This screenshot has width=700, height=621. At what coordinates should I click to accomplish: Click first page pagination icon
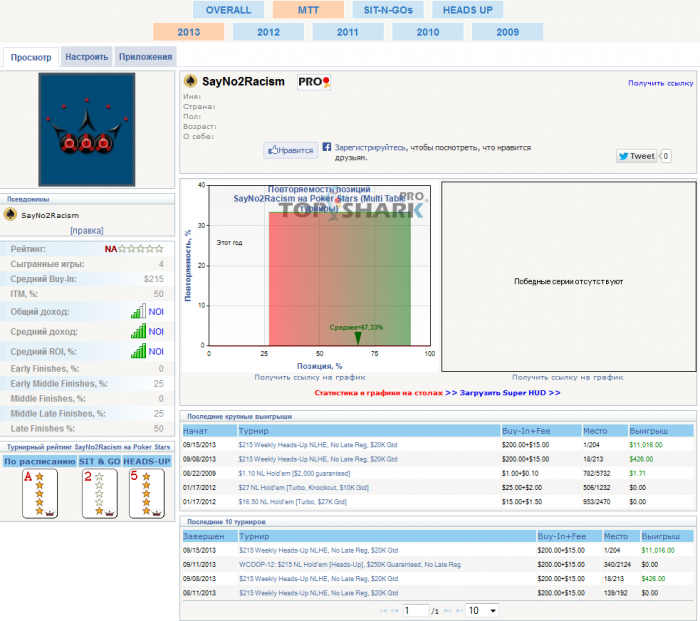[x=383, y=610]
